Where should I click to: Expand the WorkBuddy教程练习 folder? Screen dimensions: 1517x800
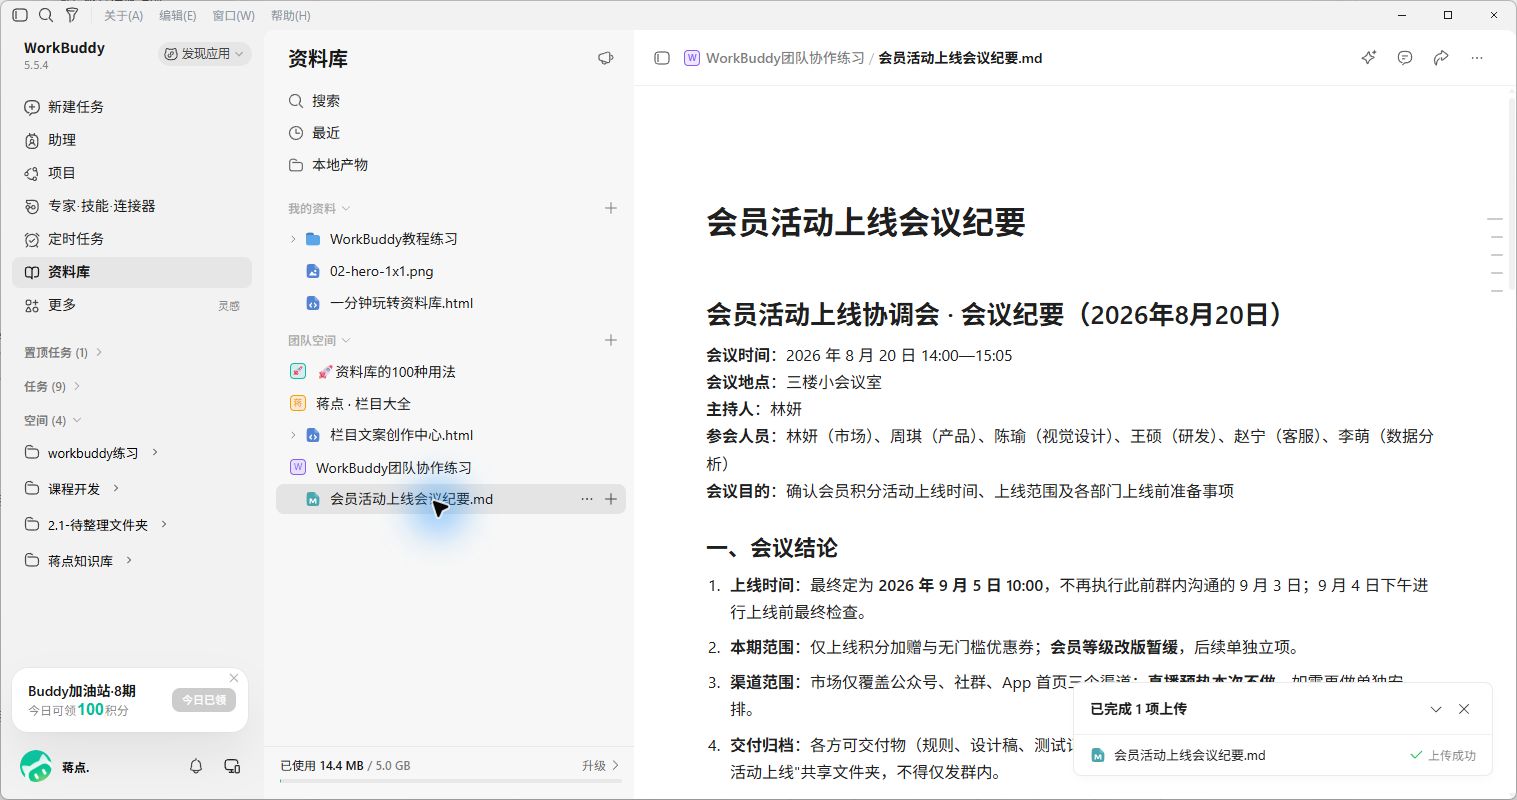click(x=293, y=239)
